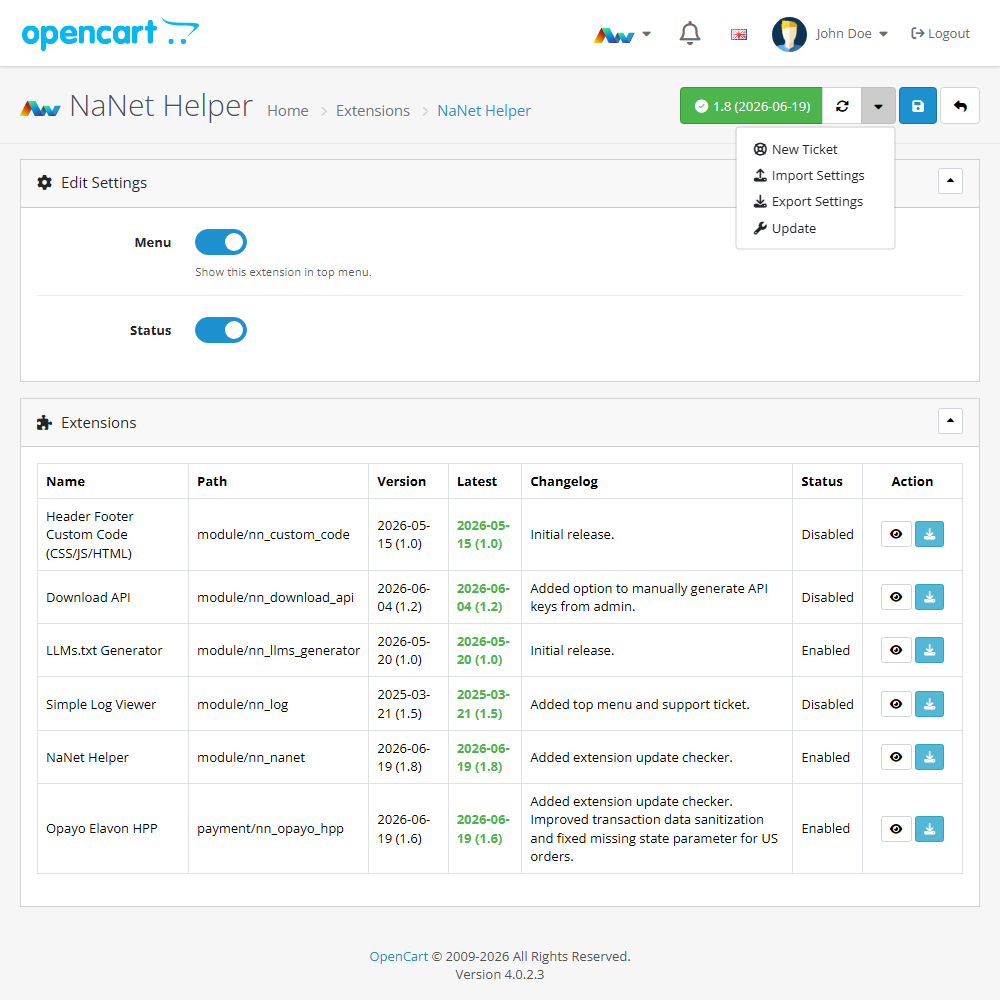Download the Opayo Elavon HPP extension

(x=929, y=829)
